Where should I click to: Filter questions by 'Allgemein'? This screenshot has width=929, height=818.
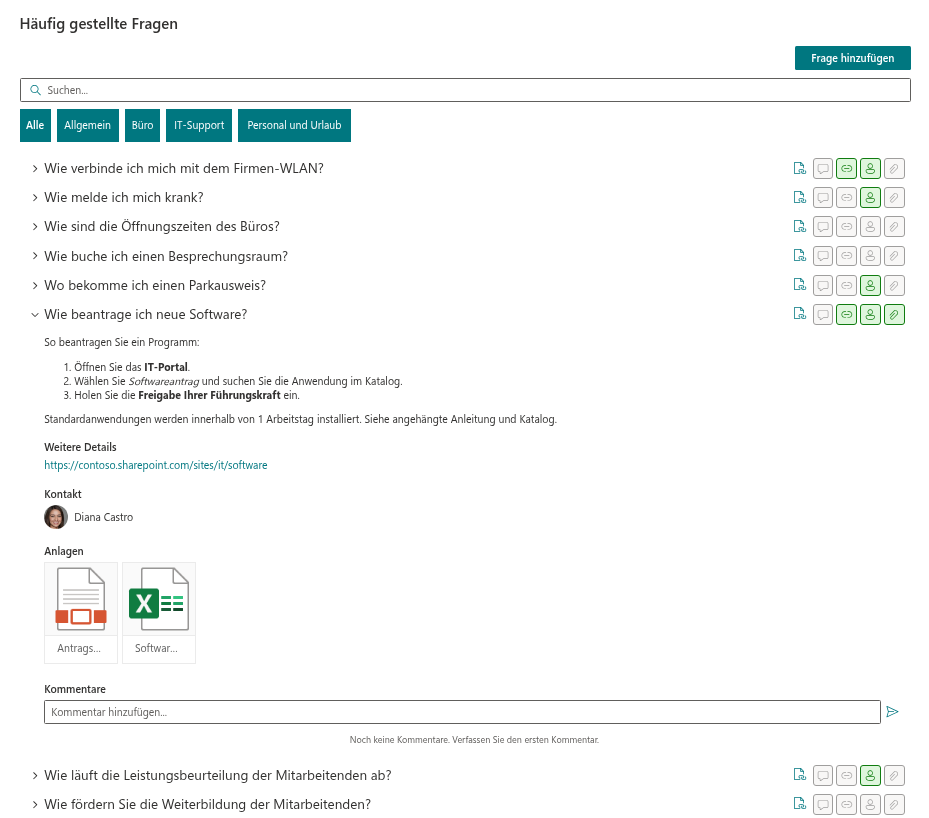[x=88, y=126]
